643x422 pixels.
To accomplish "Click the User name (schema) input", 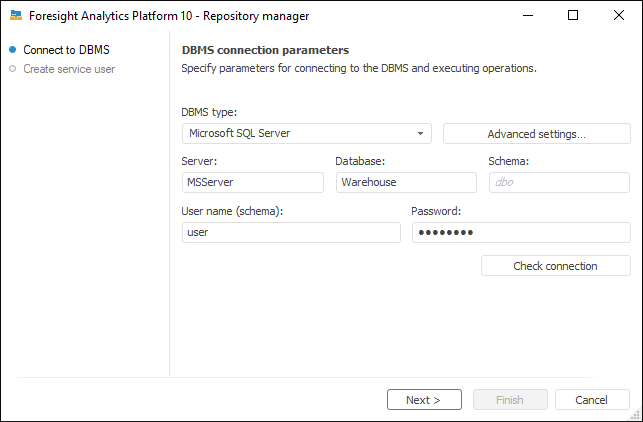I will [x=291, y=232].
